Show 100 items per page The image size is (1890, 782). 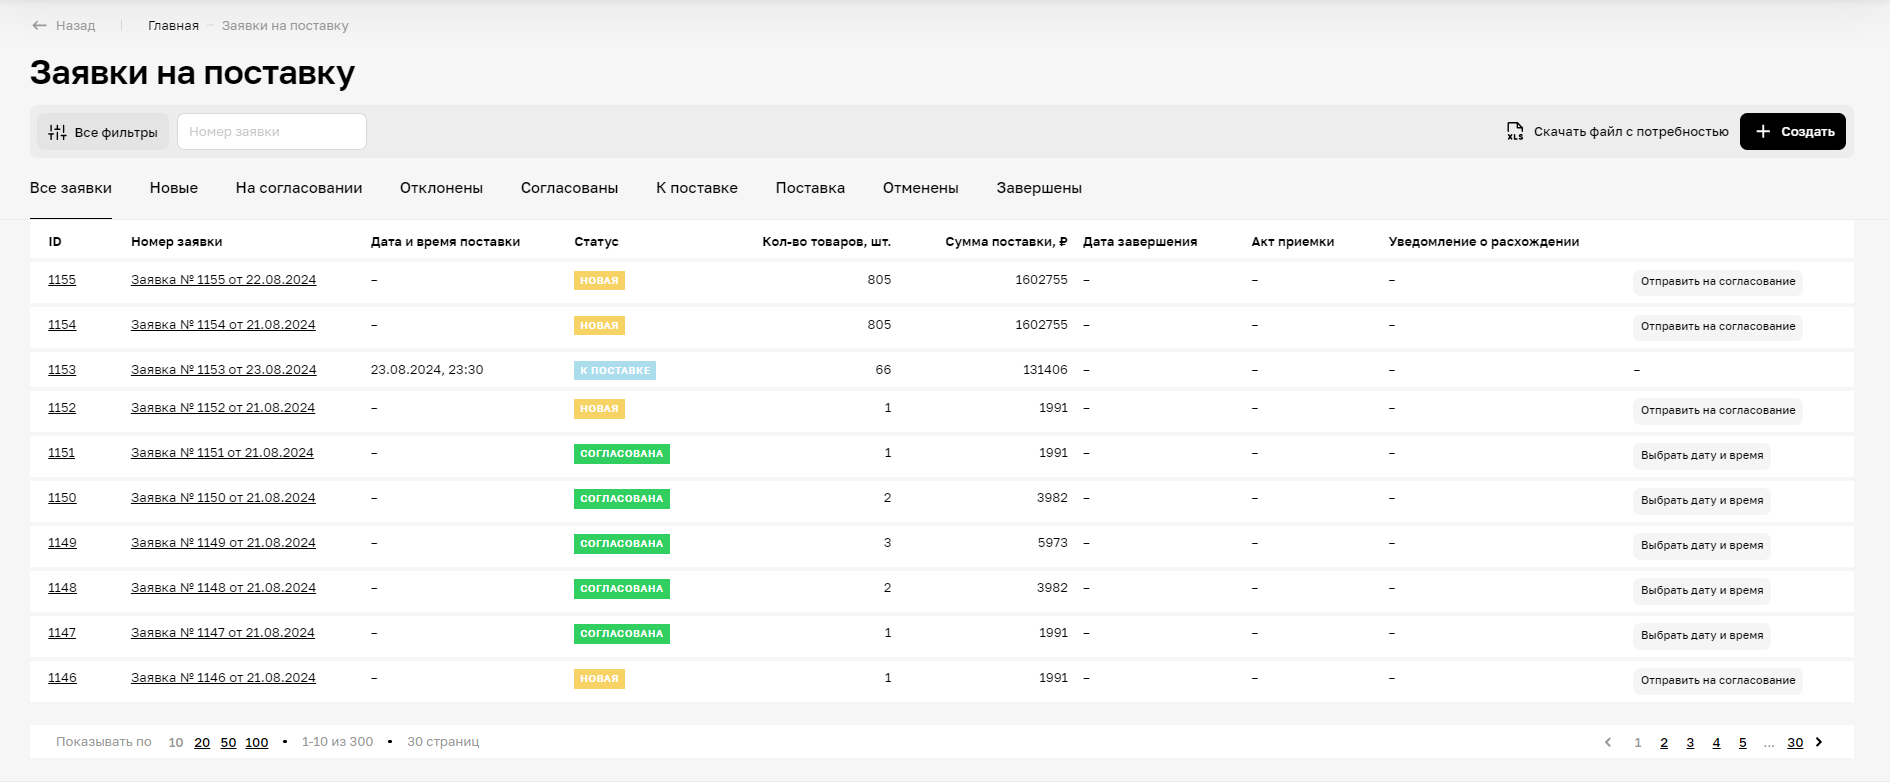tap(257, 742)
